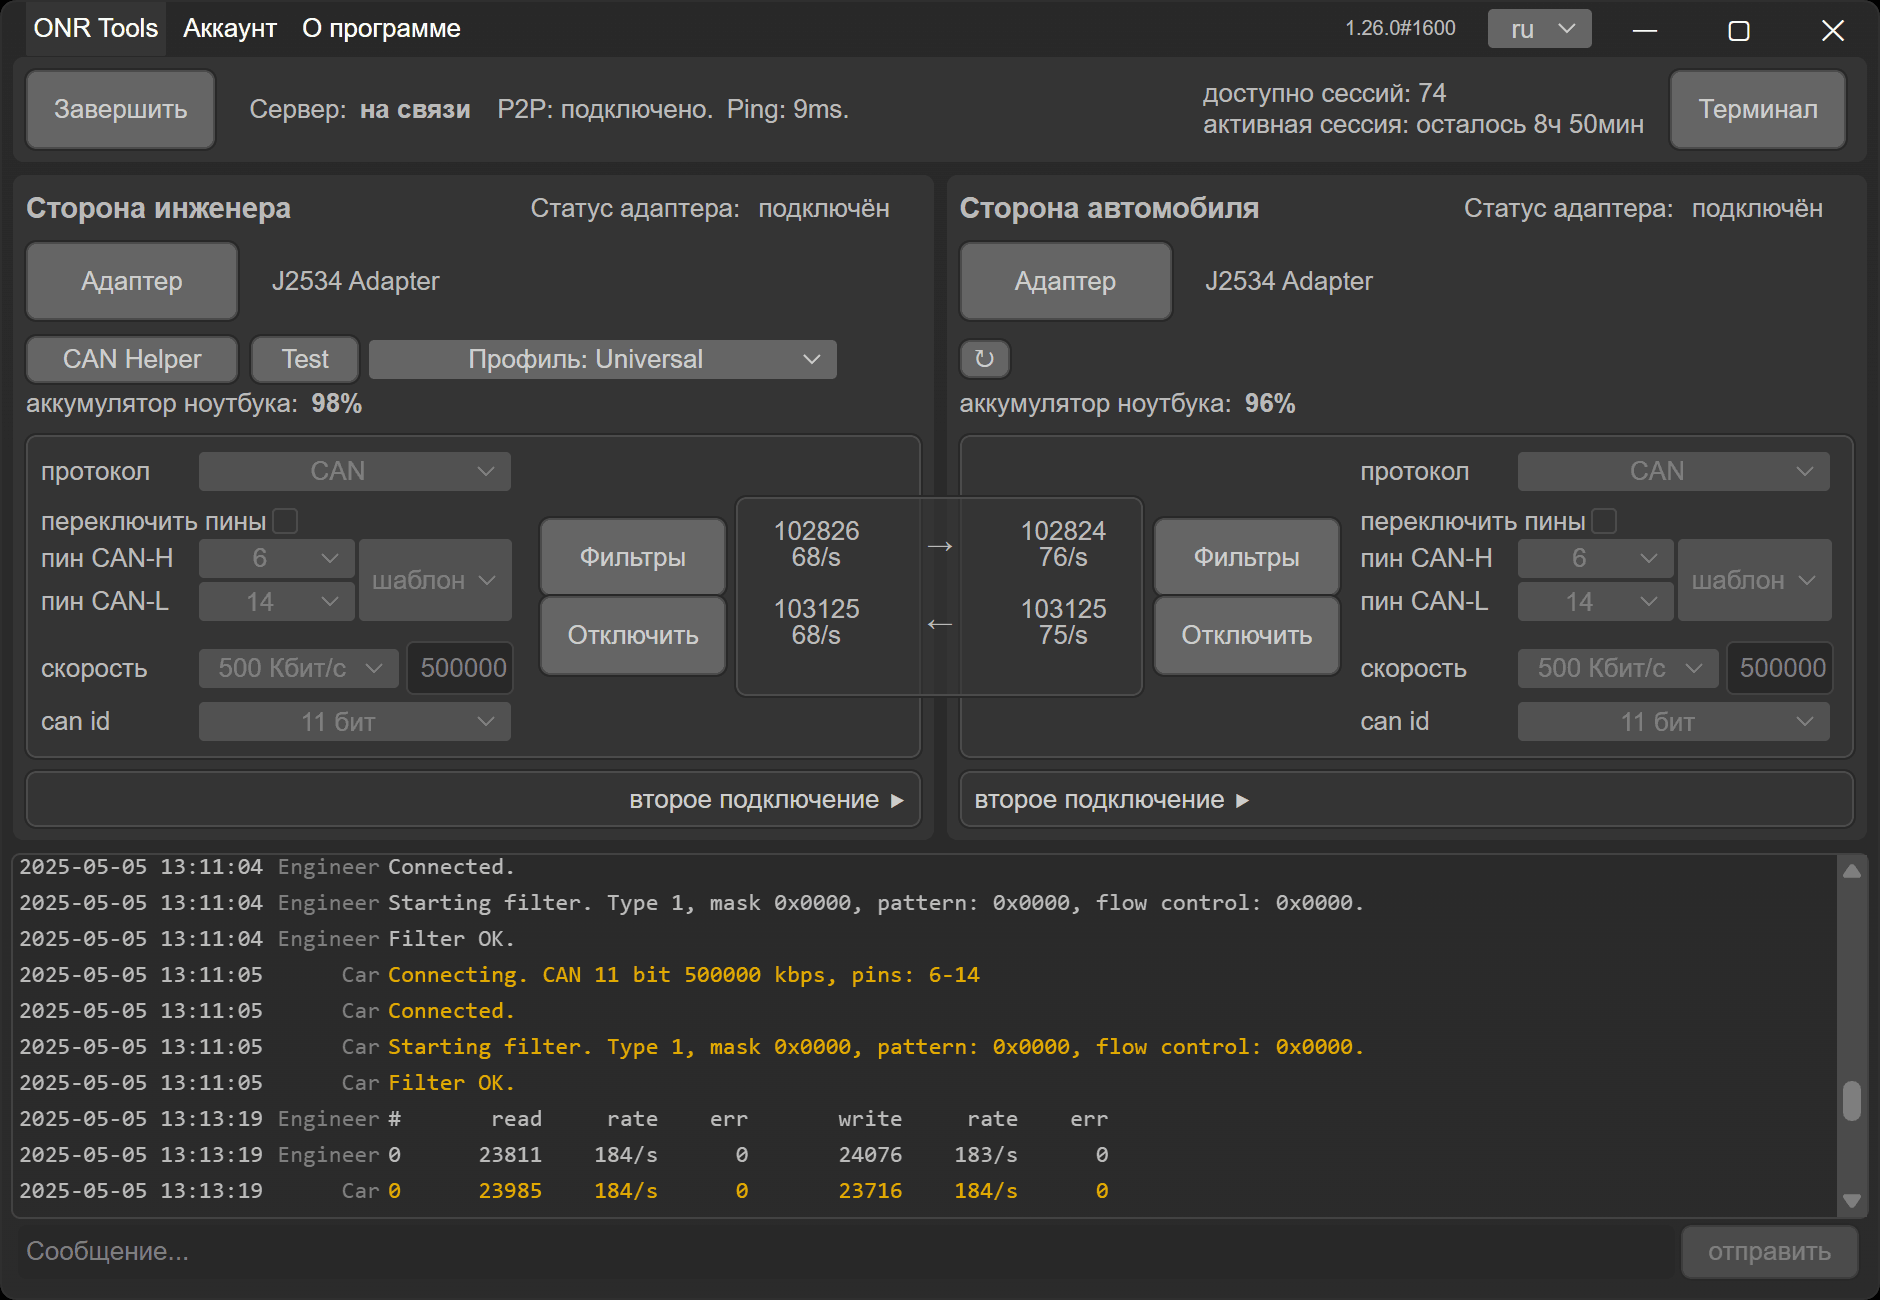This screenshot has height=1300, width=1880.
Task: Open the Аккаунт menu
Action: tap(230, 28)
